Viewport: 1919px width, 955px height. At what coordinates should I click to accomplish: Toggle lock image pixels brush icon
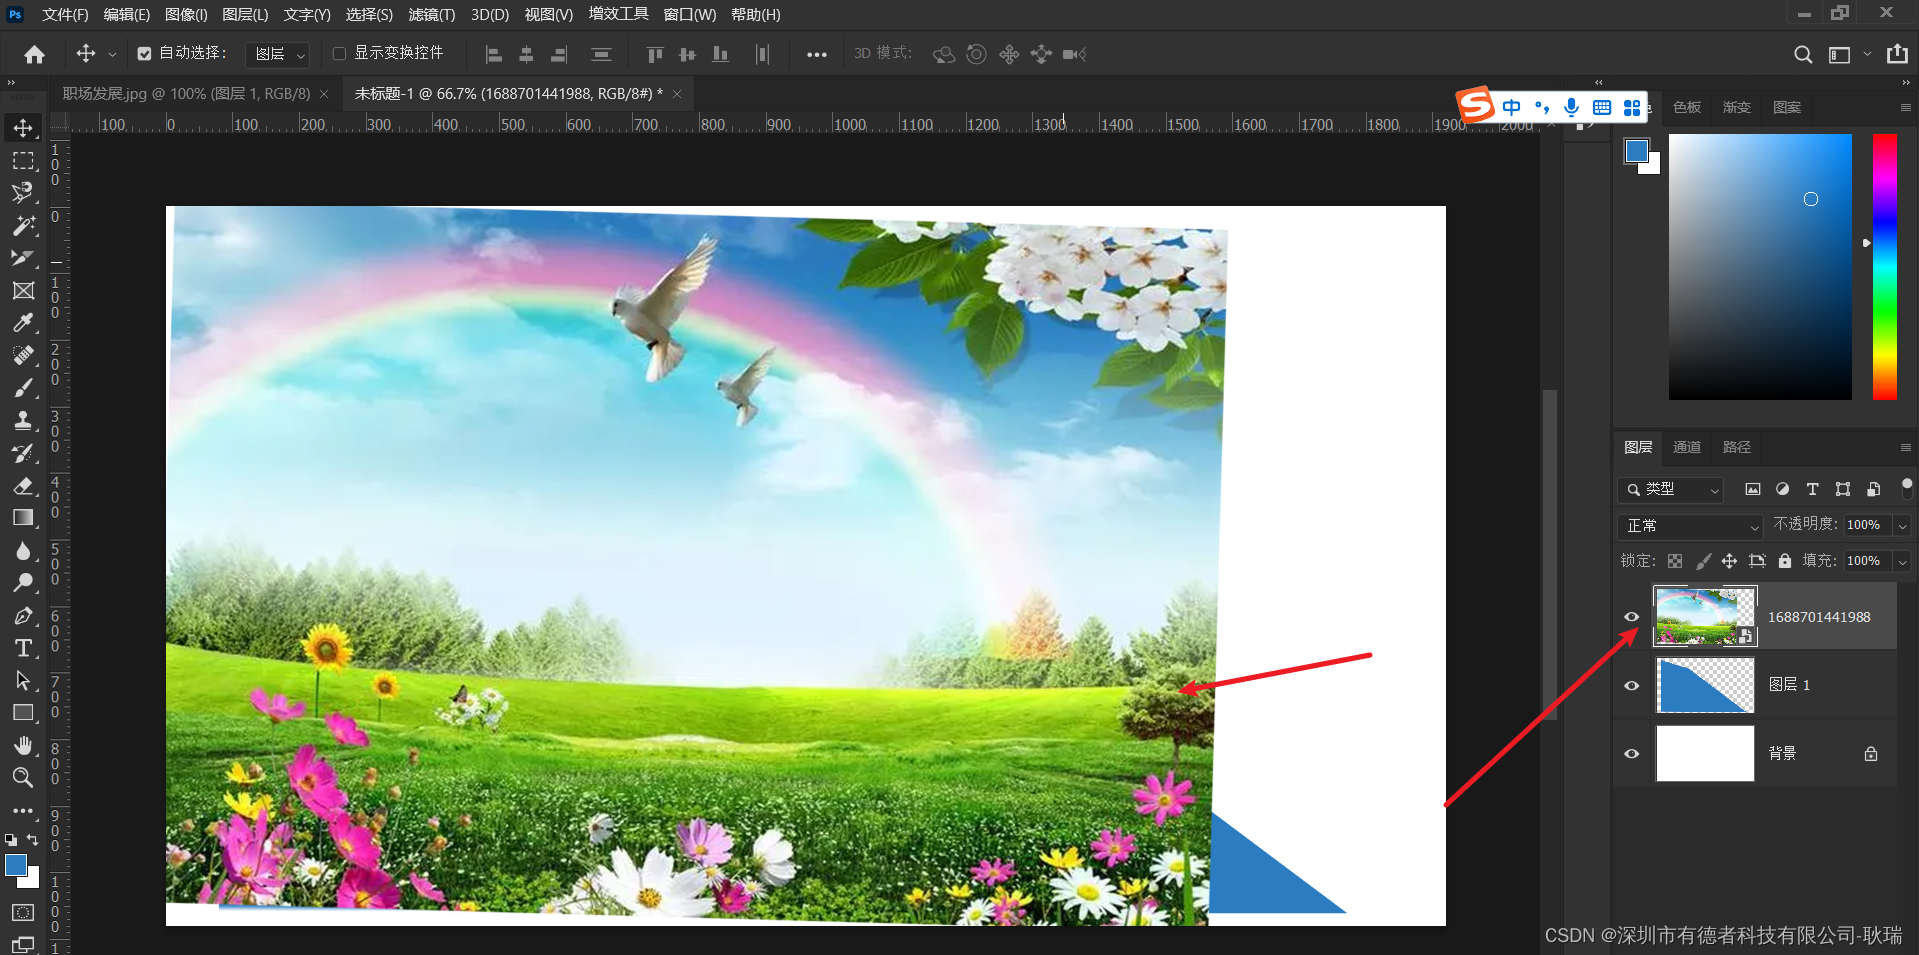tap(1703, 561)
